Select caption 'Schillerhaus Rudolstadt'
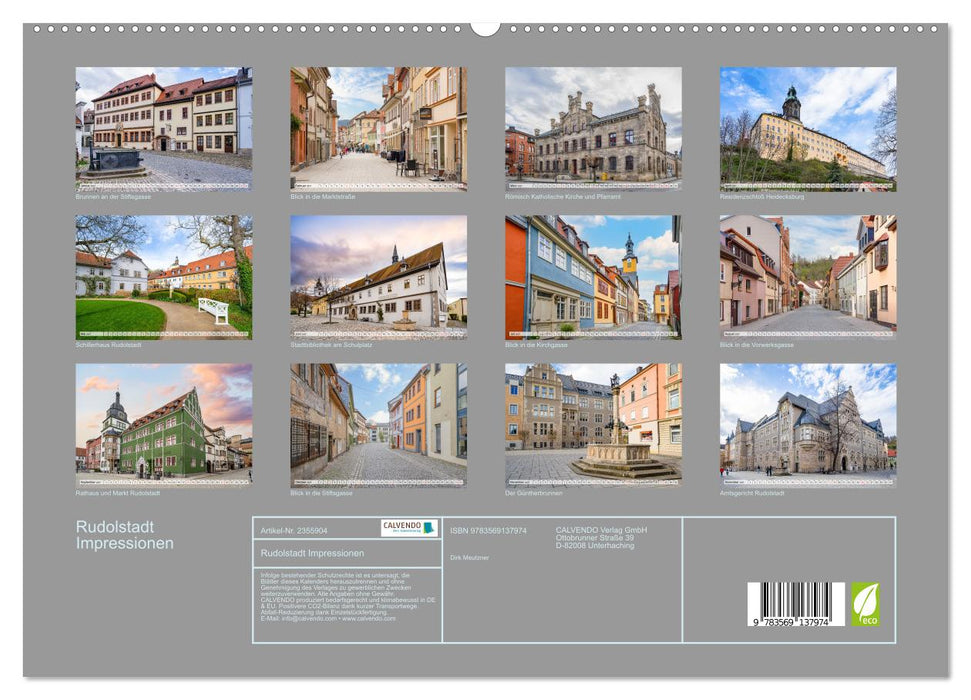This screenshot has width=971, height=700. 108,345
